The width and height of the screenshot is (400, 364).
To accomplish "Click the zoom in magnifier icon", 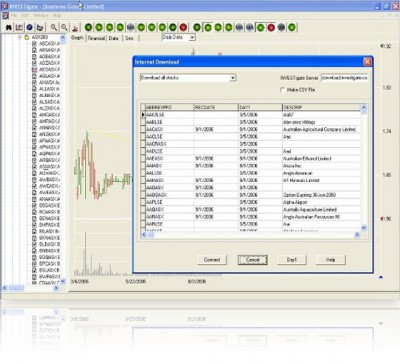I will 54,27.
